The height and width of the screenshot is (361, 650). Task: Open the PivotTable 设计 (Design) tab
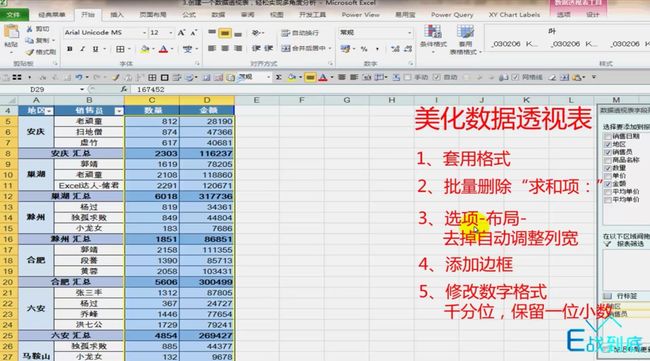click(592, 15)
